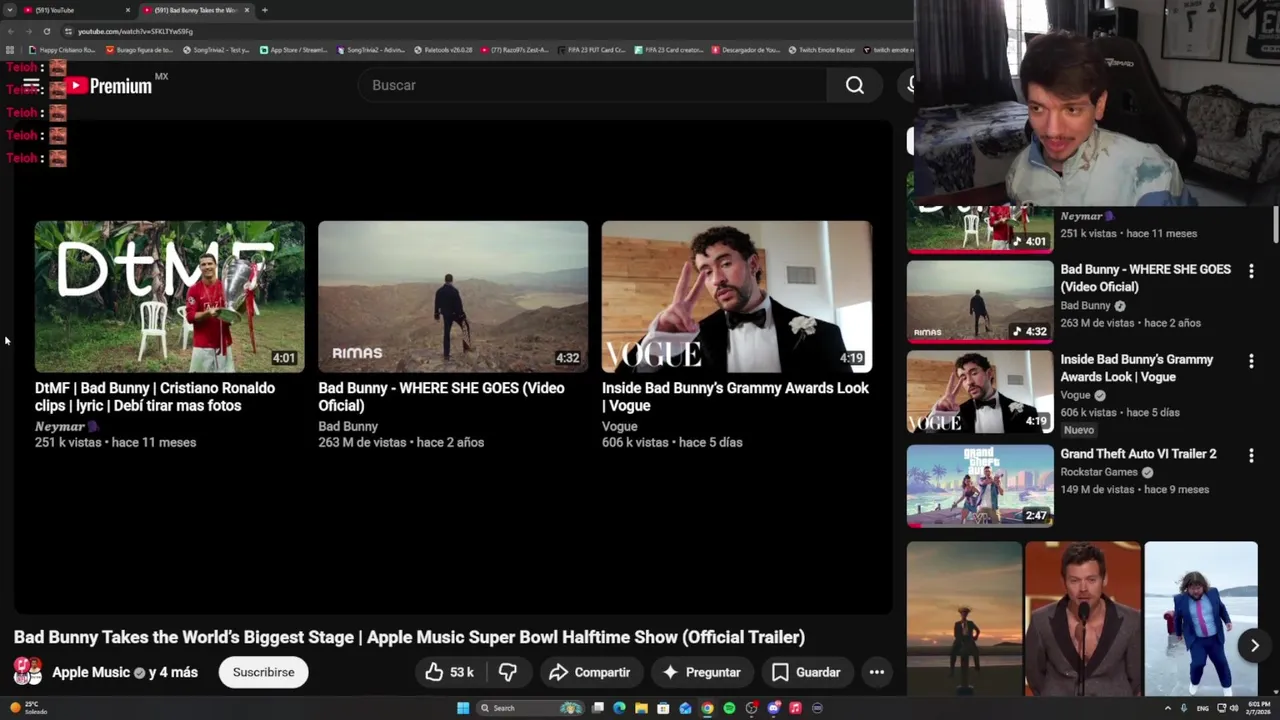Viewport: 1280px width, 720px height.
Task: Open the sunset silhouette Short
Action: pyautogui.click(x=964, y=619)
